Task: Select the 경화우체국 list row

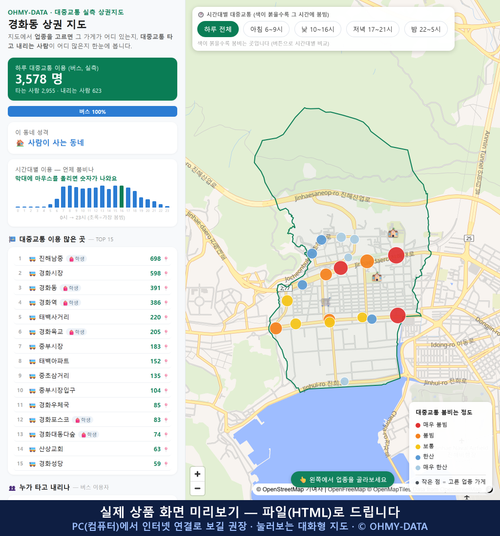Action: pyautogui.click(x=93, y=405)
